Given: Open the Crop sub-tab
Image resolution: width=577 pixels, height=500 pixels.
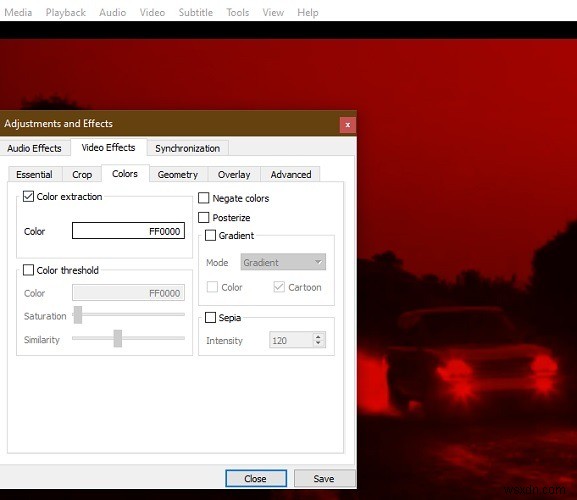Looking at the screenshot, I should [x=82, y=174].
